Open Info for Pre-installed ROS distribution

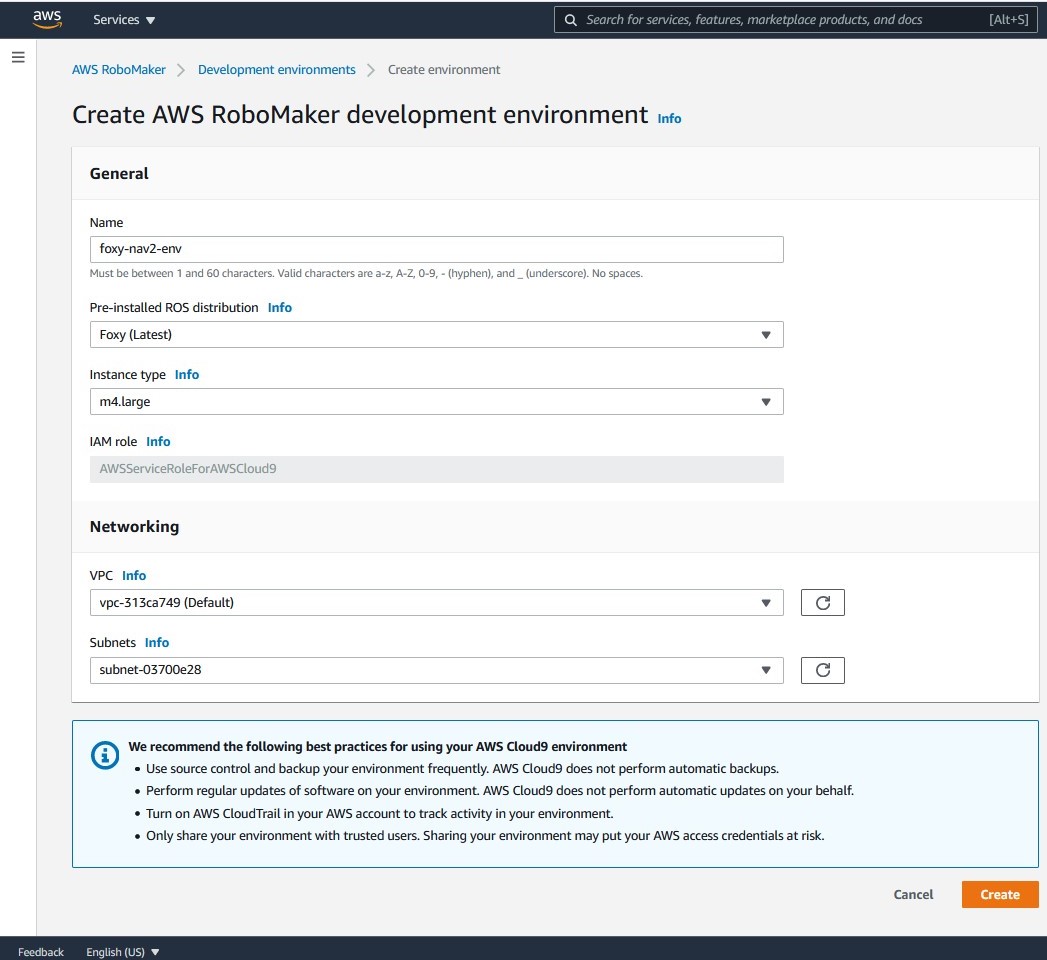pos(280,308)
